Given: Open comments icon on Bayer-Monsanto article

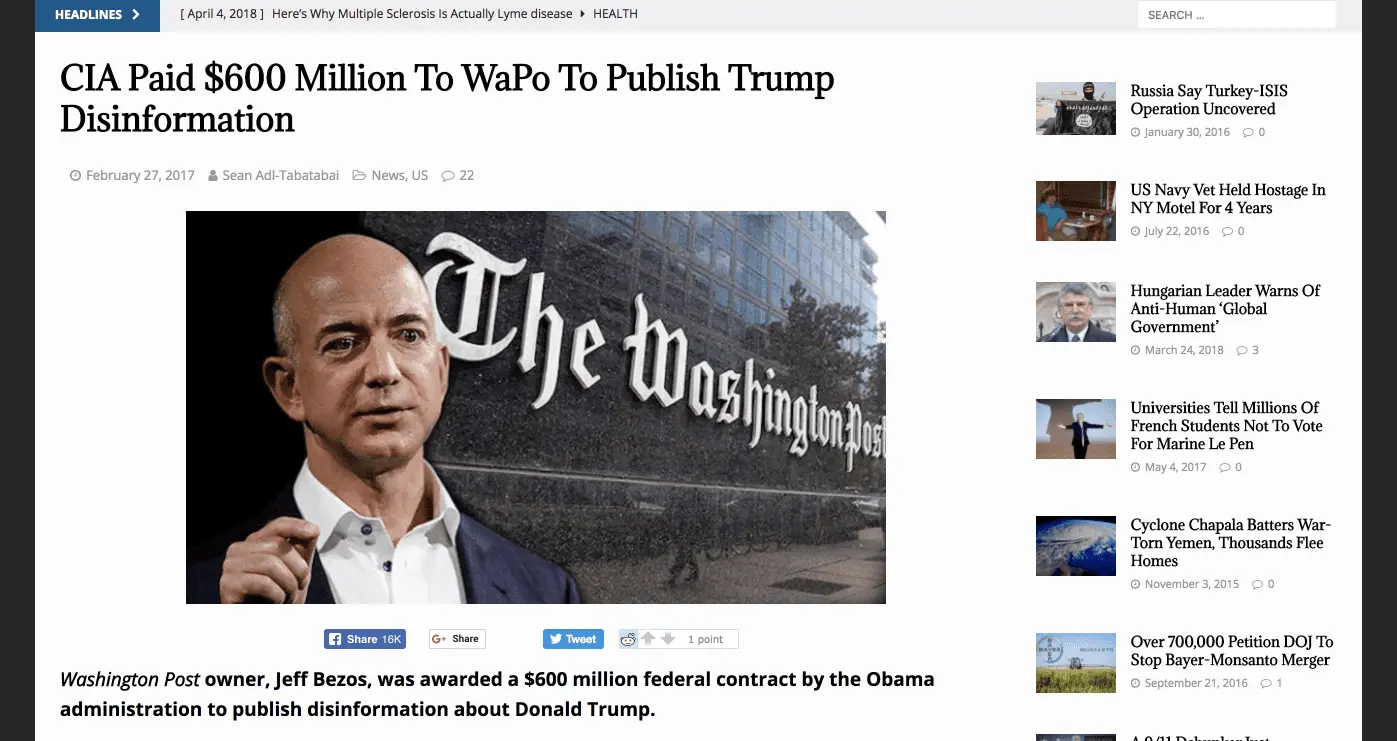Looking at the screenshot, I should 1266,683.
